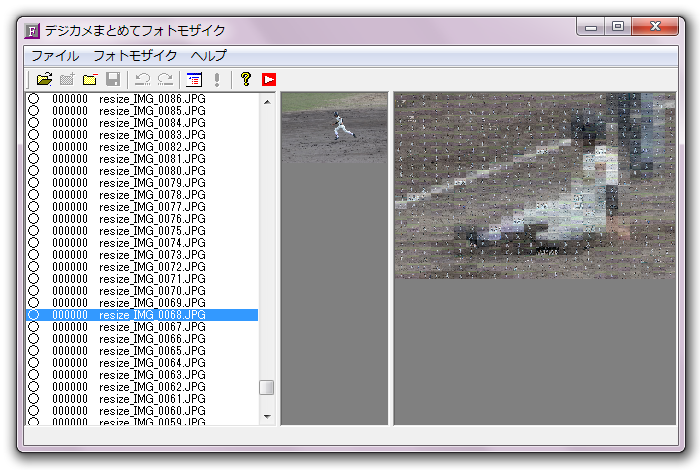
Task: Click circle beside resize_IMG_0065.JPG
Action: (x=33, y=351)
